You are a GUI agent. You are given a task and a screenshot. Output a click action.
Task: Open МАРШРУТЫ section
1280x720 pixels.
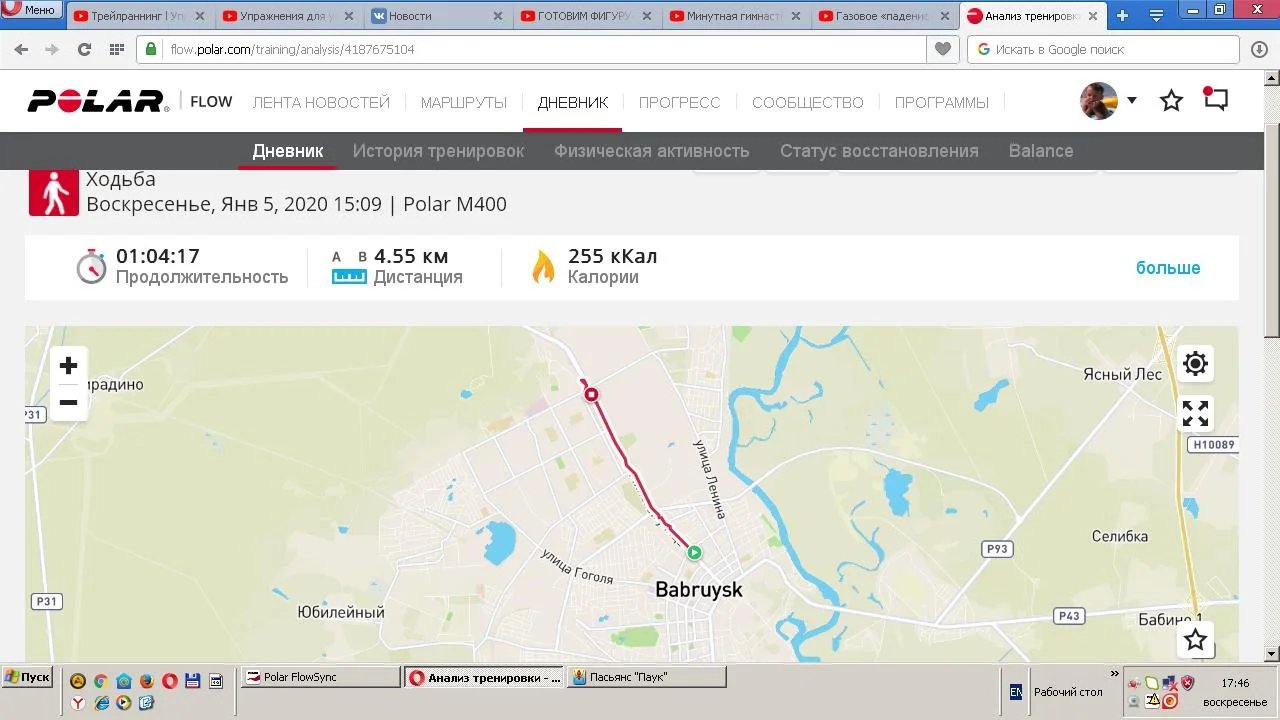click(464, 102)
